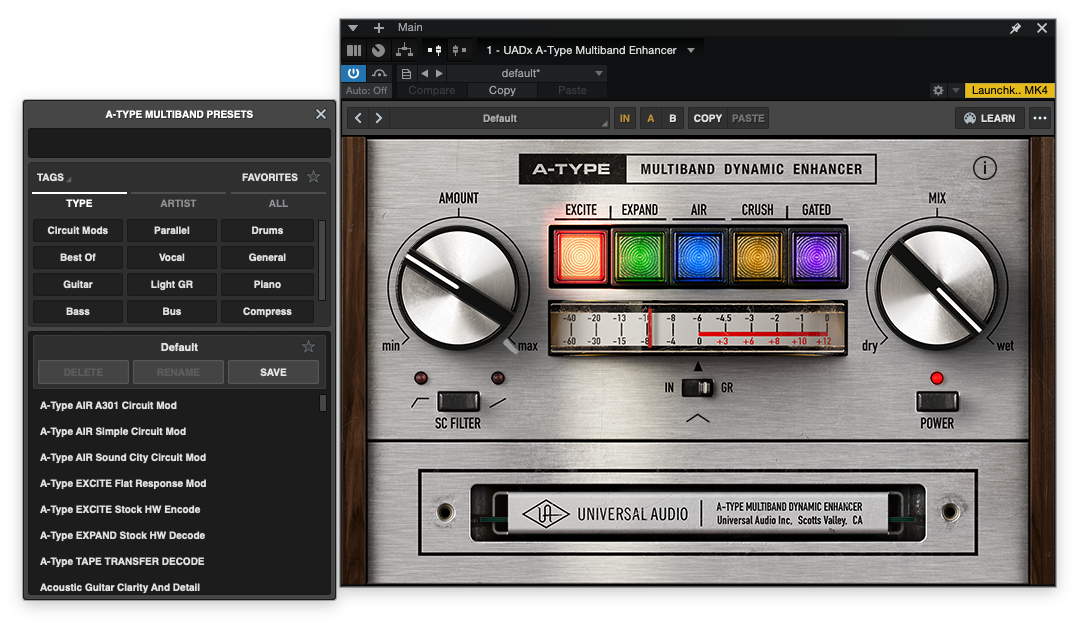Screen dimensions: 1079x627
Task: Click the tag grid scrollbar
Action: click(x=321, y=260)
